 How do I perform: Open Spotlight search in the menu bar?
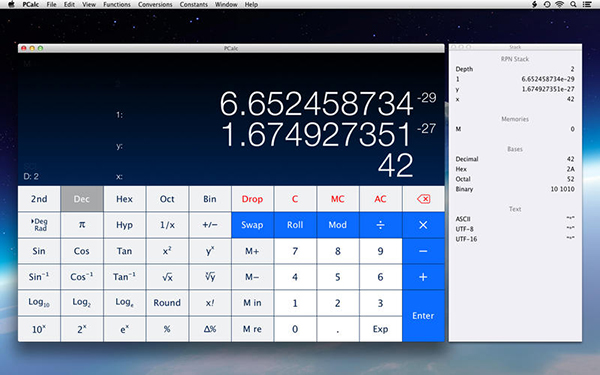[x=573, y=5]
